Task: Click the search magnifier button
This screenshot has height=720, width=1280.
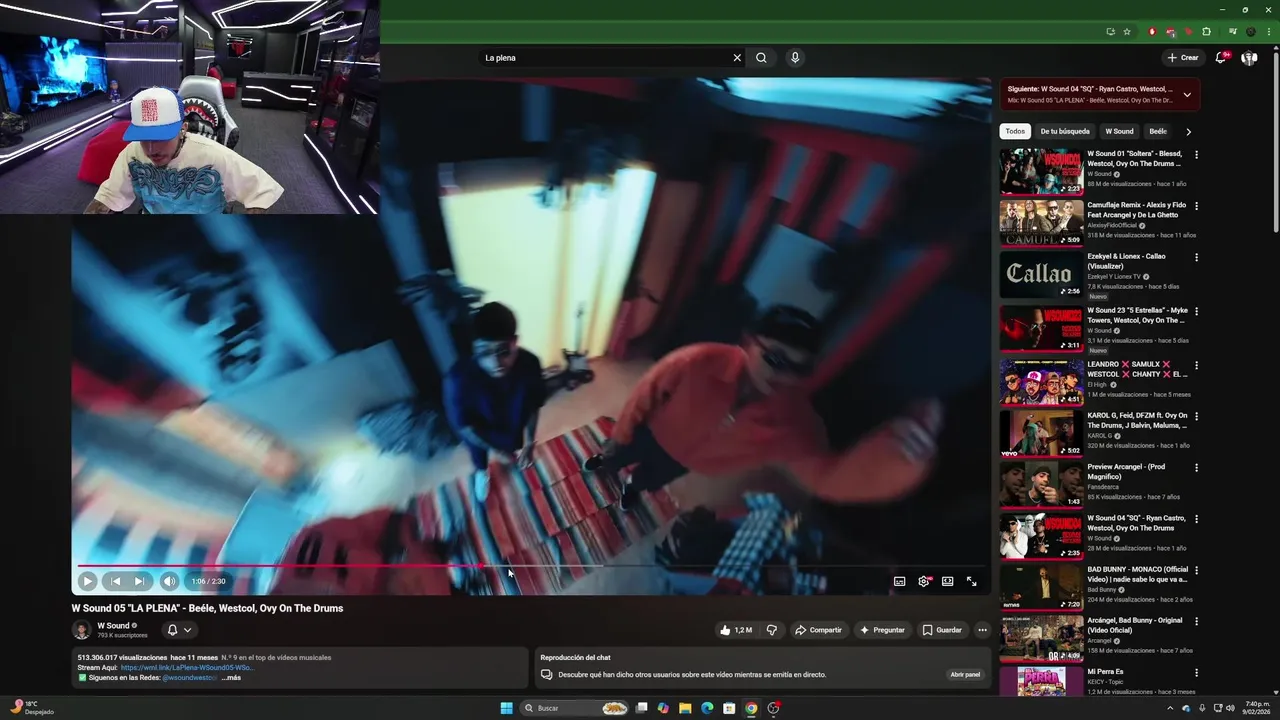Action: (761, 58)
